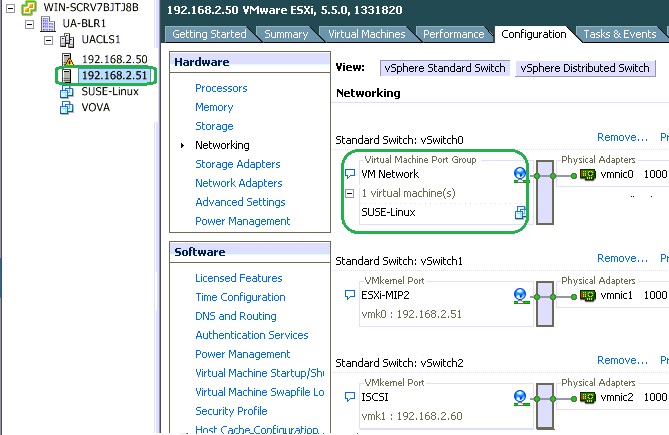This screenshot has height=435, width=669.
Task: Select Networking in Hardware list
Action: 222,145
